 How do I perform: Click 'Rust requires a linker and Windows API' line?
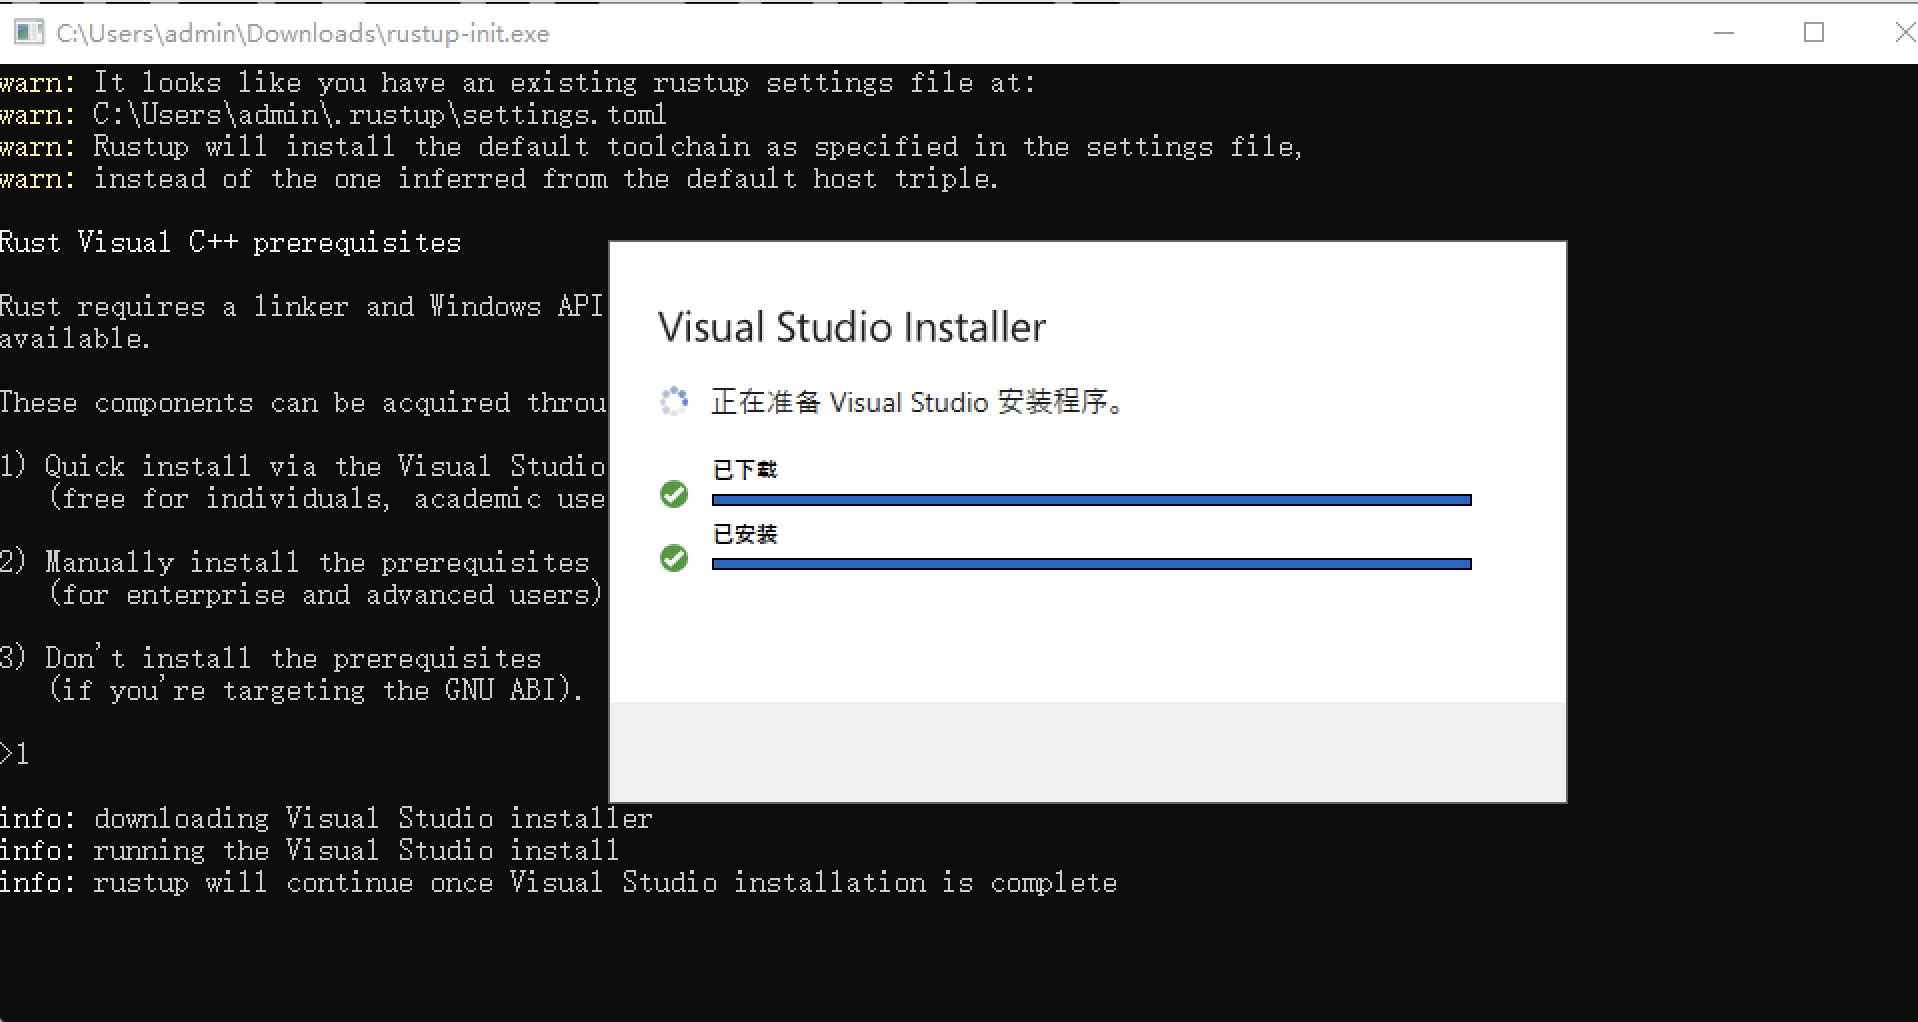coord(302,307)
